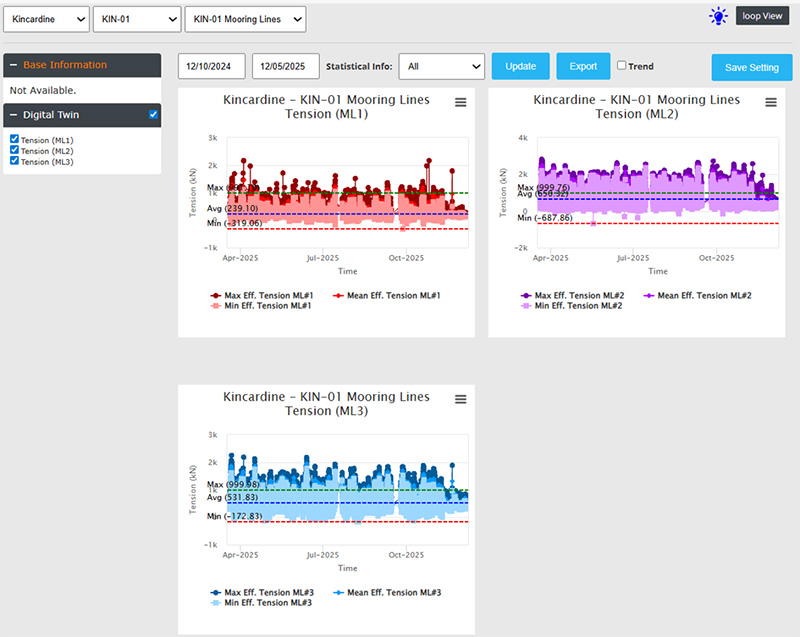This screenshot has height=637, width=800.
Task: Uncheck Tension (ML3) checkbox
Action: click(x=14, y=161)
